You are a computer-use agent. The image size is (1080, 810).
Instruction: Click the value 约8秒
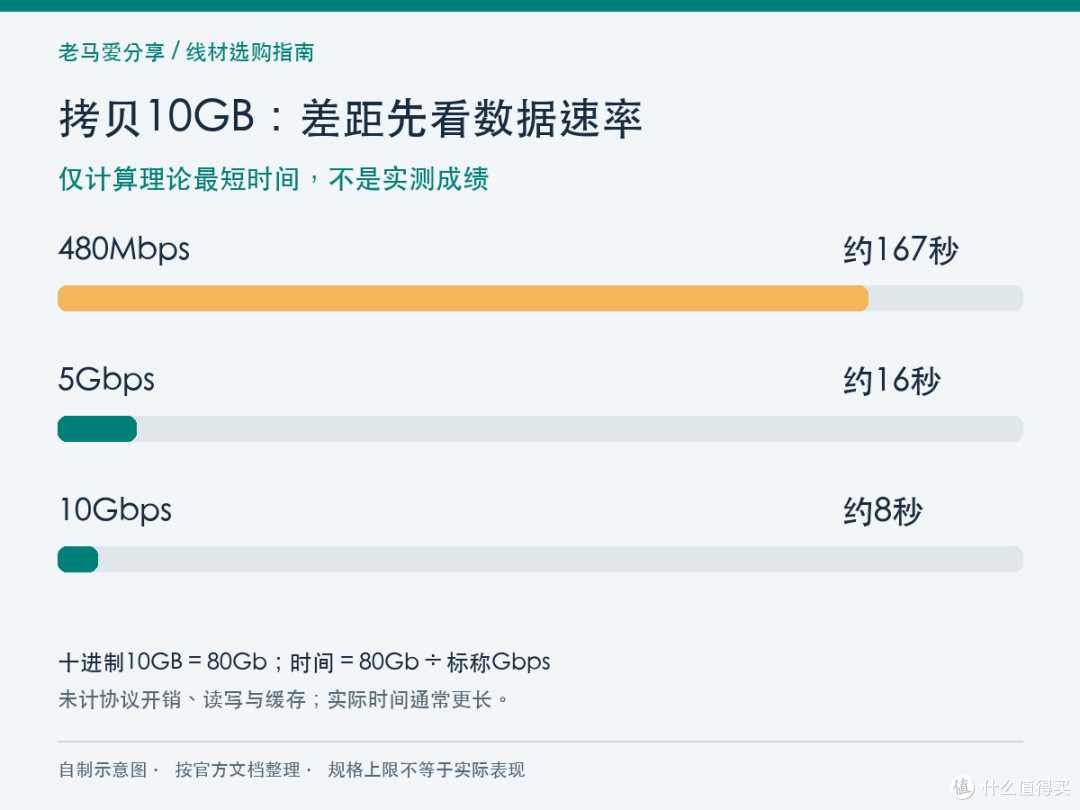(883, 512)
